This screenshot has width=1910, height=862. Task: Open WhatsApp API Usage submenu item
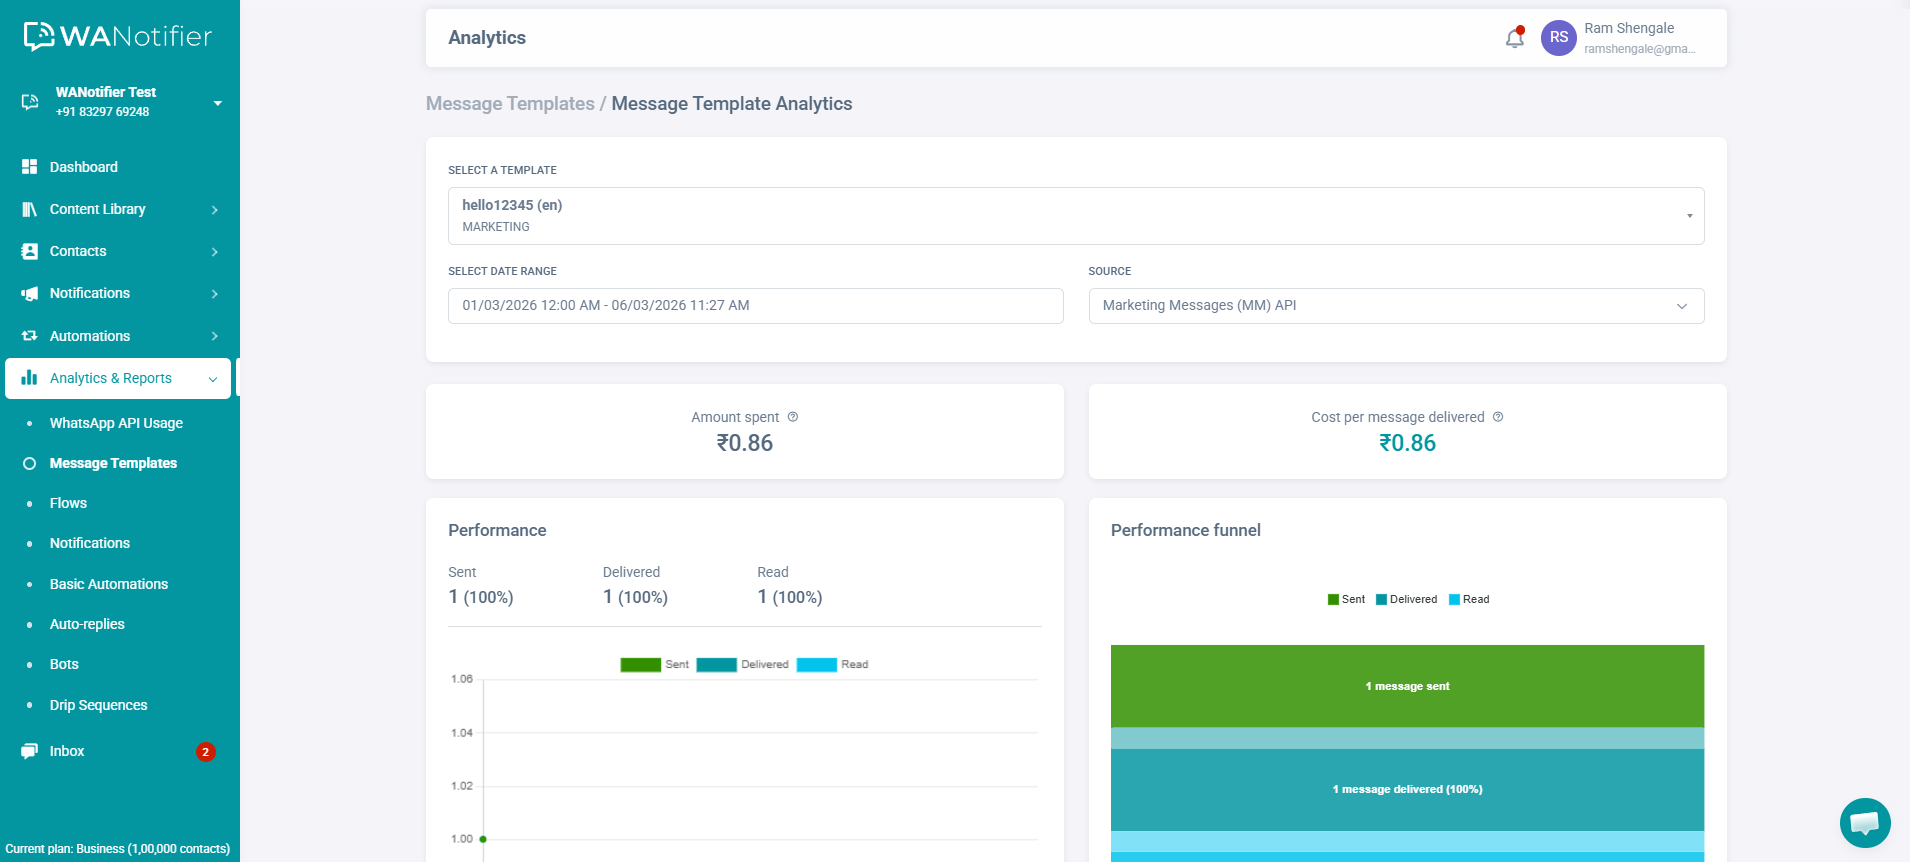coord(116,423)
